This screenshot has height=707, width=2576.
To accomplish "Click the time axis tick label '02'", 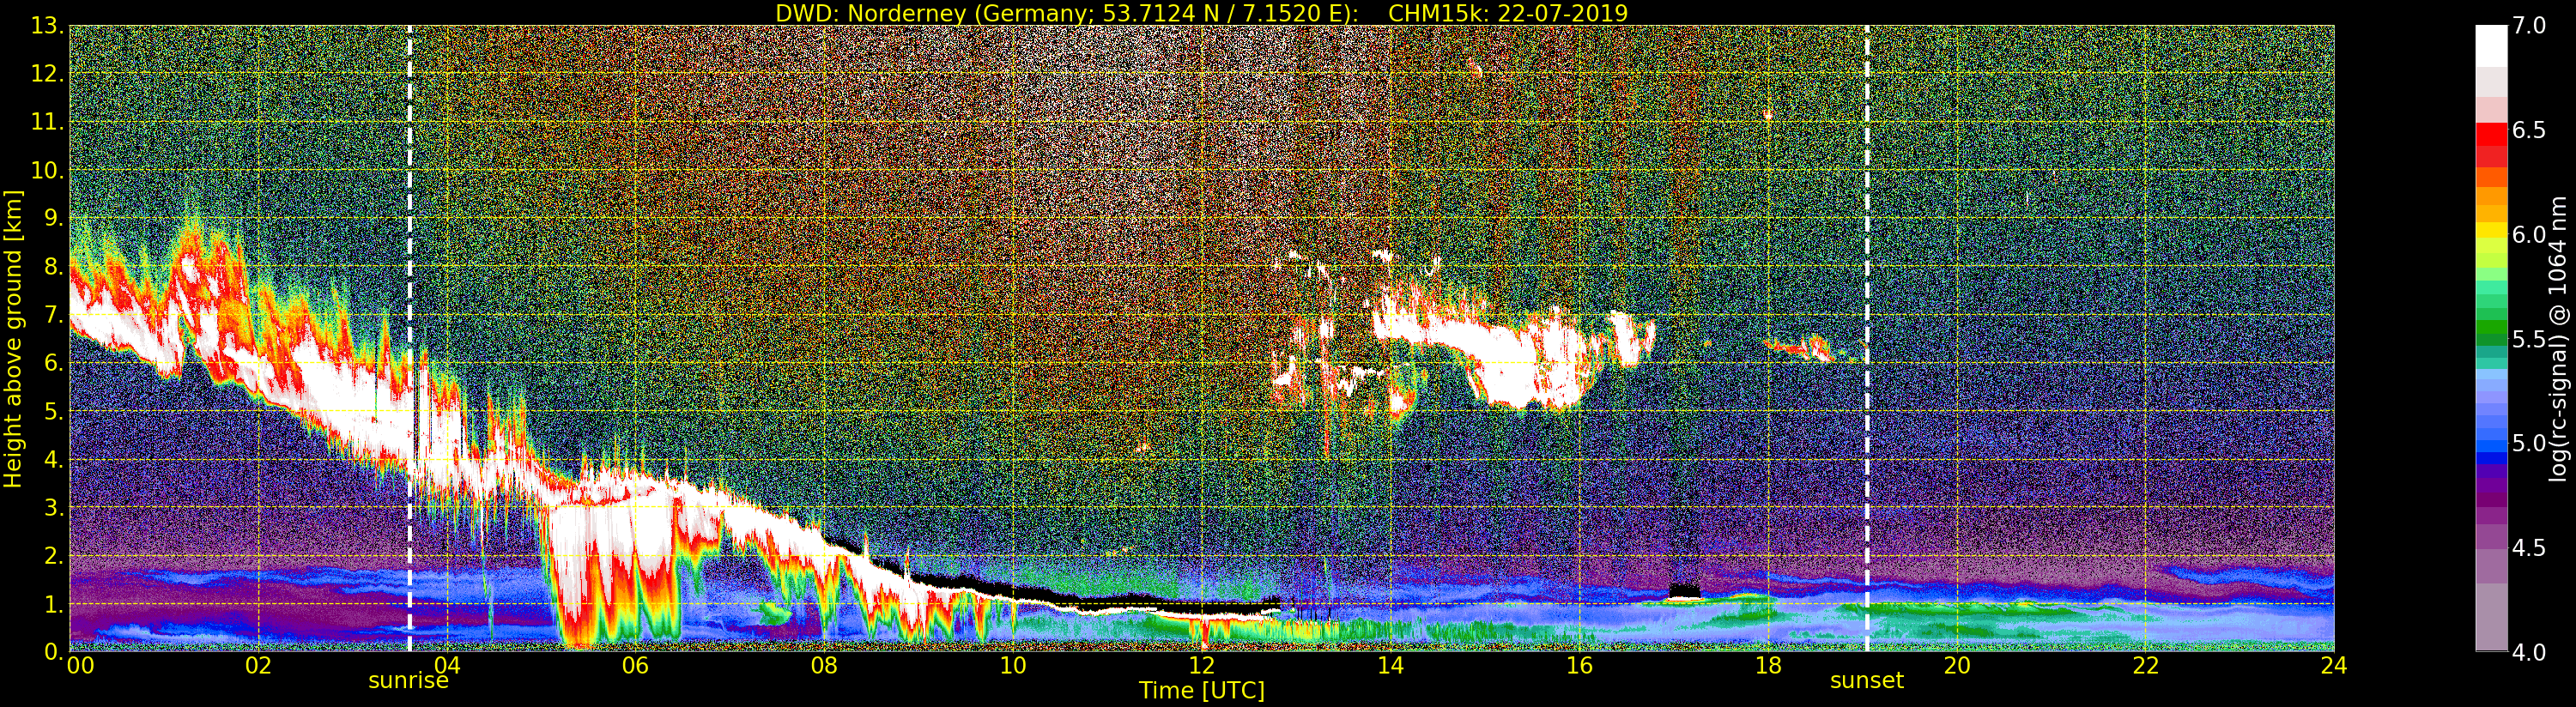I will click(x=258, y=666).
